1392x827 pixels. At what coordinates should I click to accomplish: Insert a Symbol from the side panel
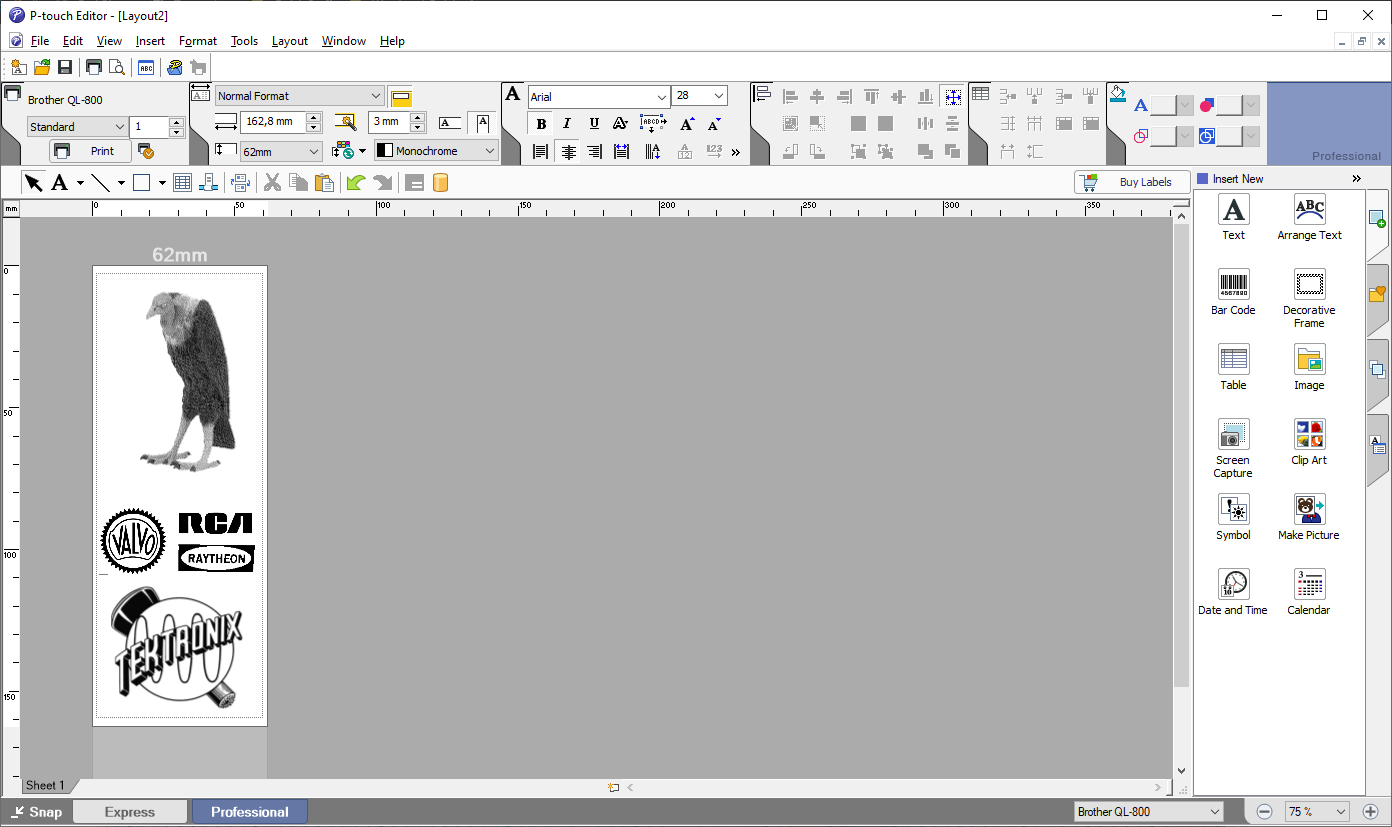point(1233,517)
